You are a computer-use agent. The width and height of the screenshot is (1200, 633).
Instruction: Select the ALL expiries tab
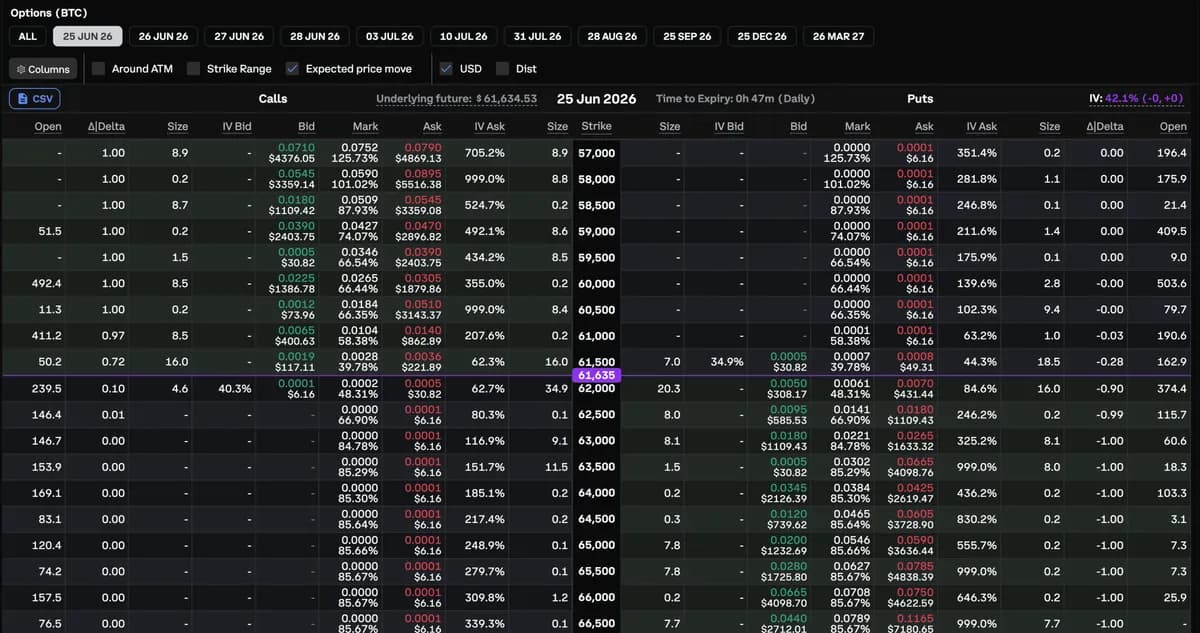(x=27, y=36)
